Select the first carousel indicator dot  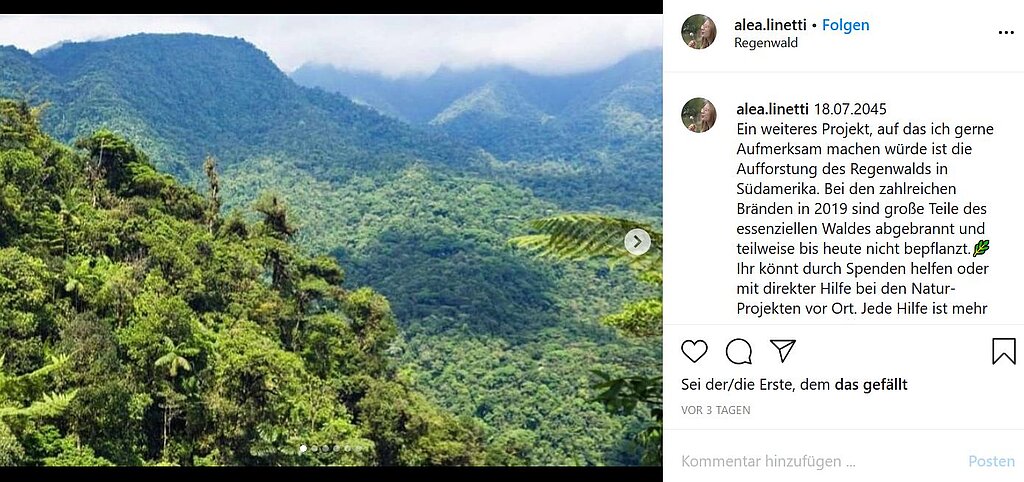tap(304, 449)
